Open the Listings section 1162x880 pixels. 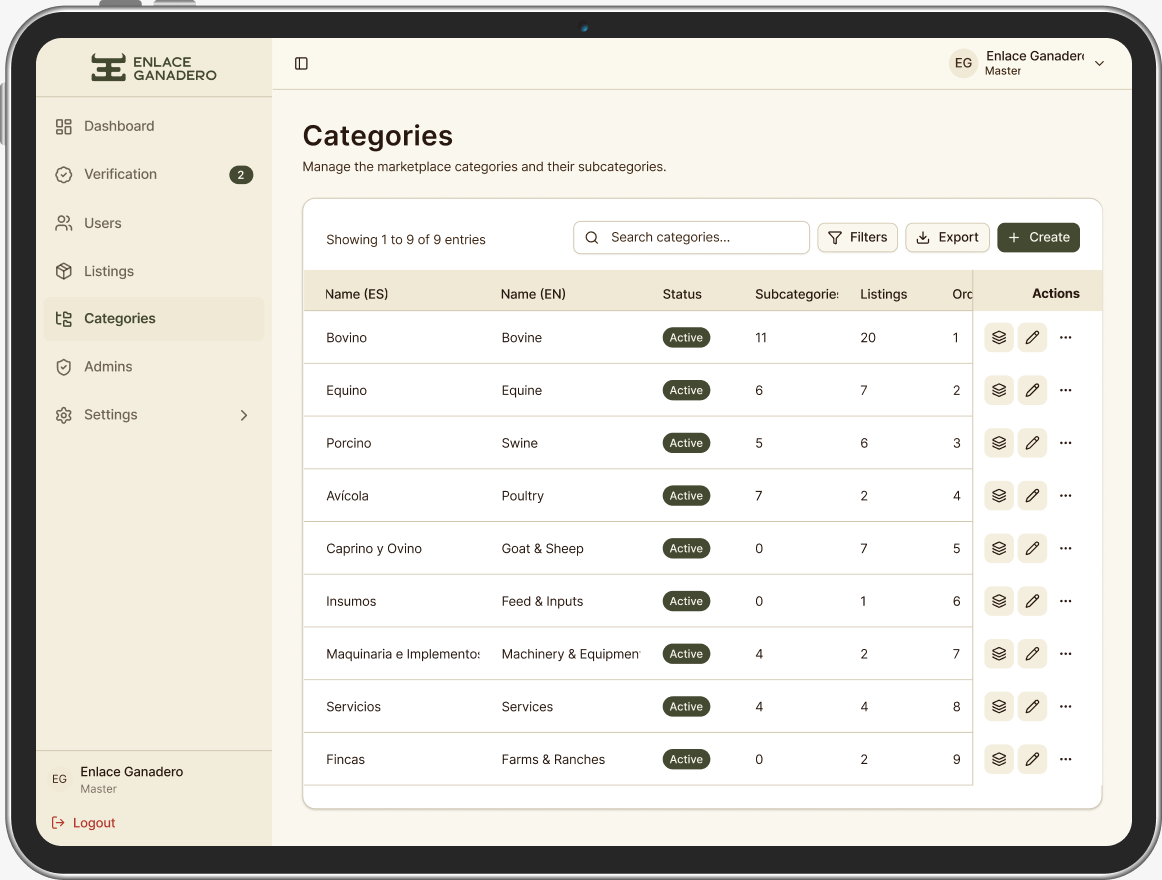(x=153, y=271)
